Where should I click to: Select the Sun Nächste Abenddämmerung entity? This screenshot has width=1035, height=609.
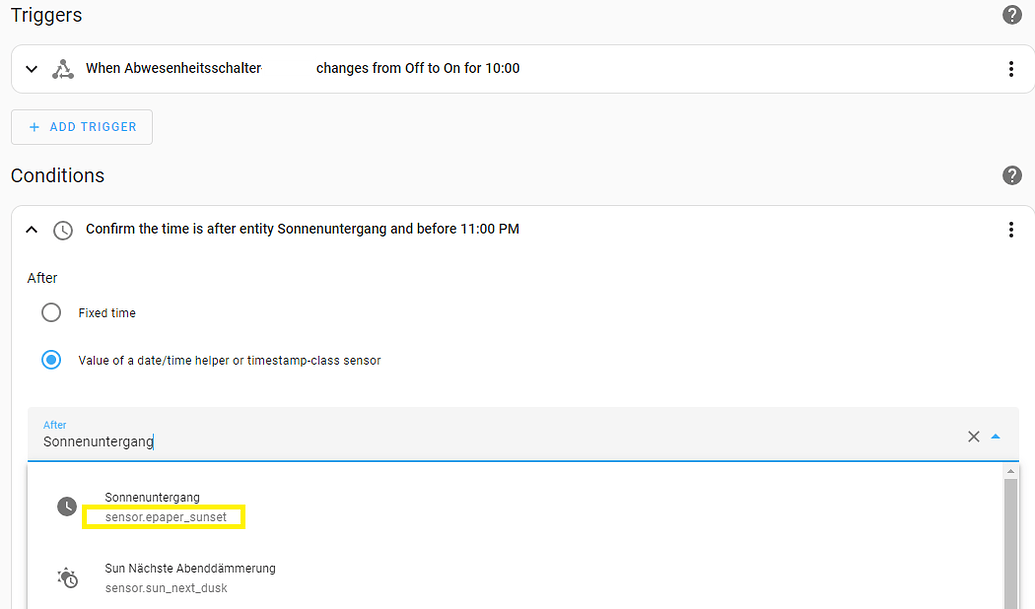pyautogui.click(x=190, y=568)
